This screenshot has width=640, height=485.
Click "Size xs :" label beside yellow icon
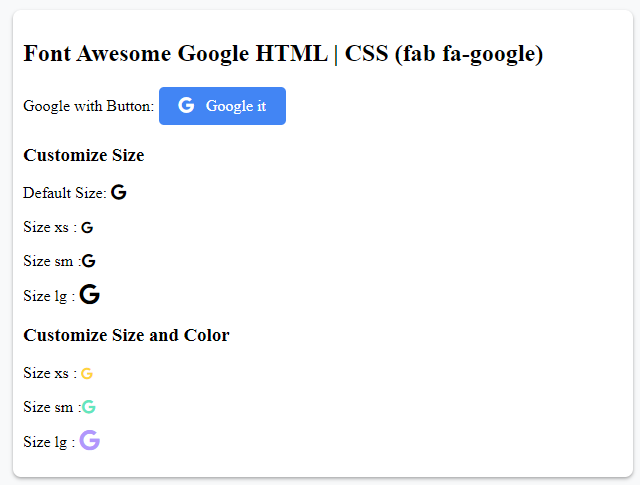(x=49, y=374)
